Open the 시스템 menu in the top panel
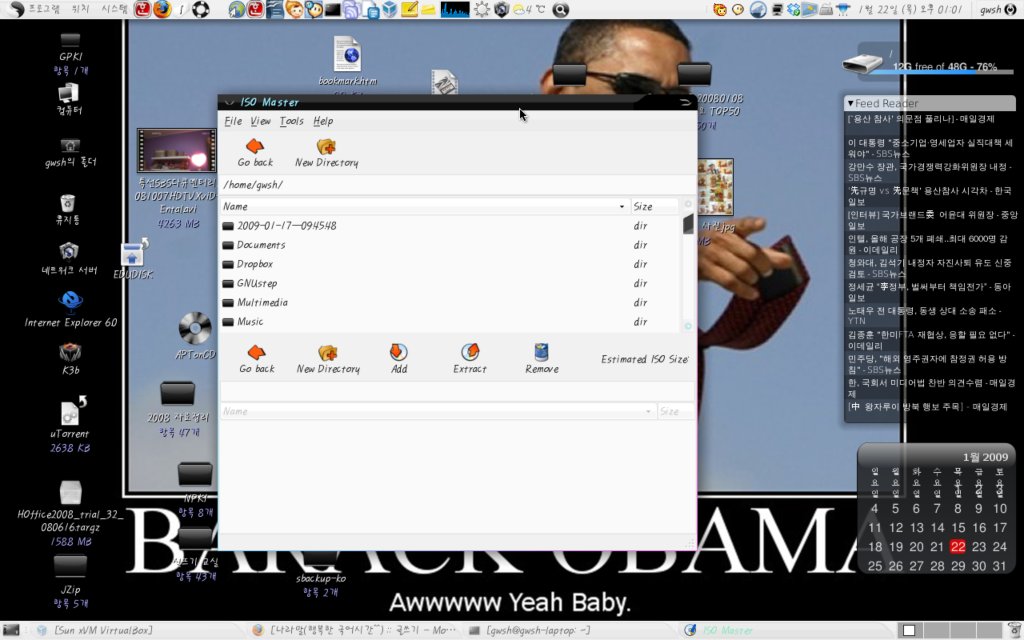 pos(115,9)
